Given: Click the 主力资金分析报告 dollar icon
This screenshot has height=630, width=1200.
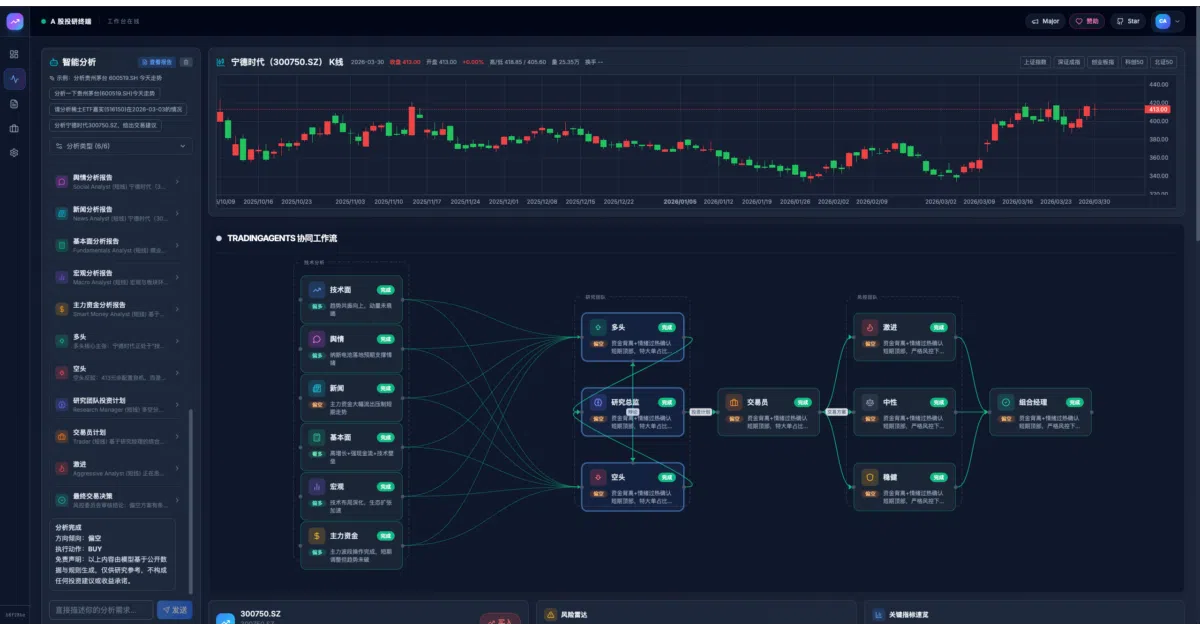Looking at the screenshot, I should pos(62,308).
